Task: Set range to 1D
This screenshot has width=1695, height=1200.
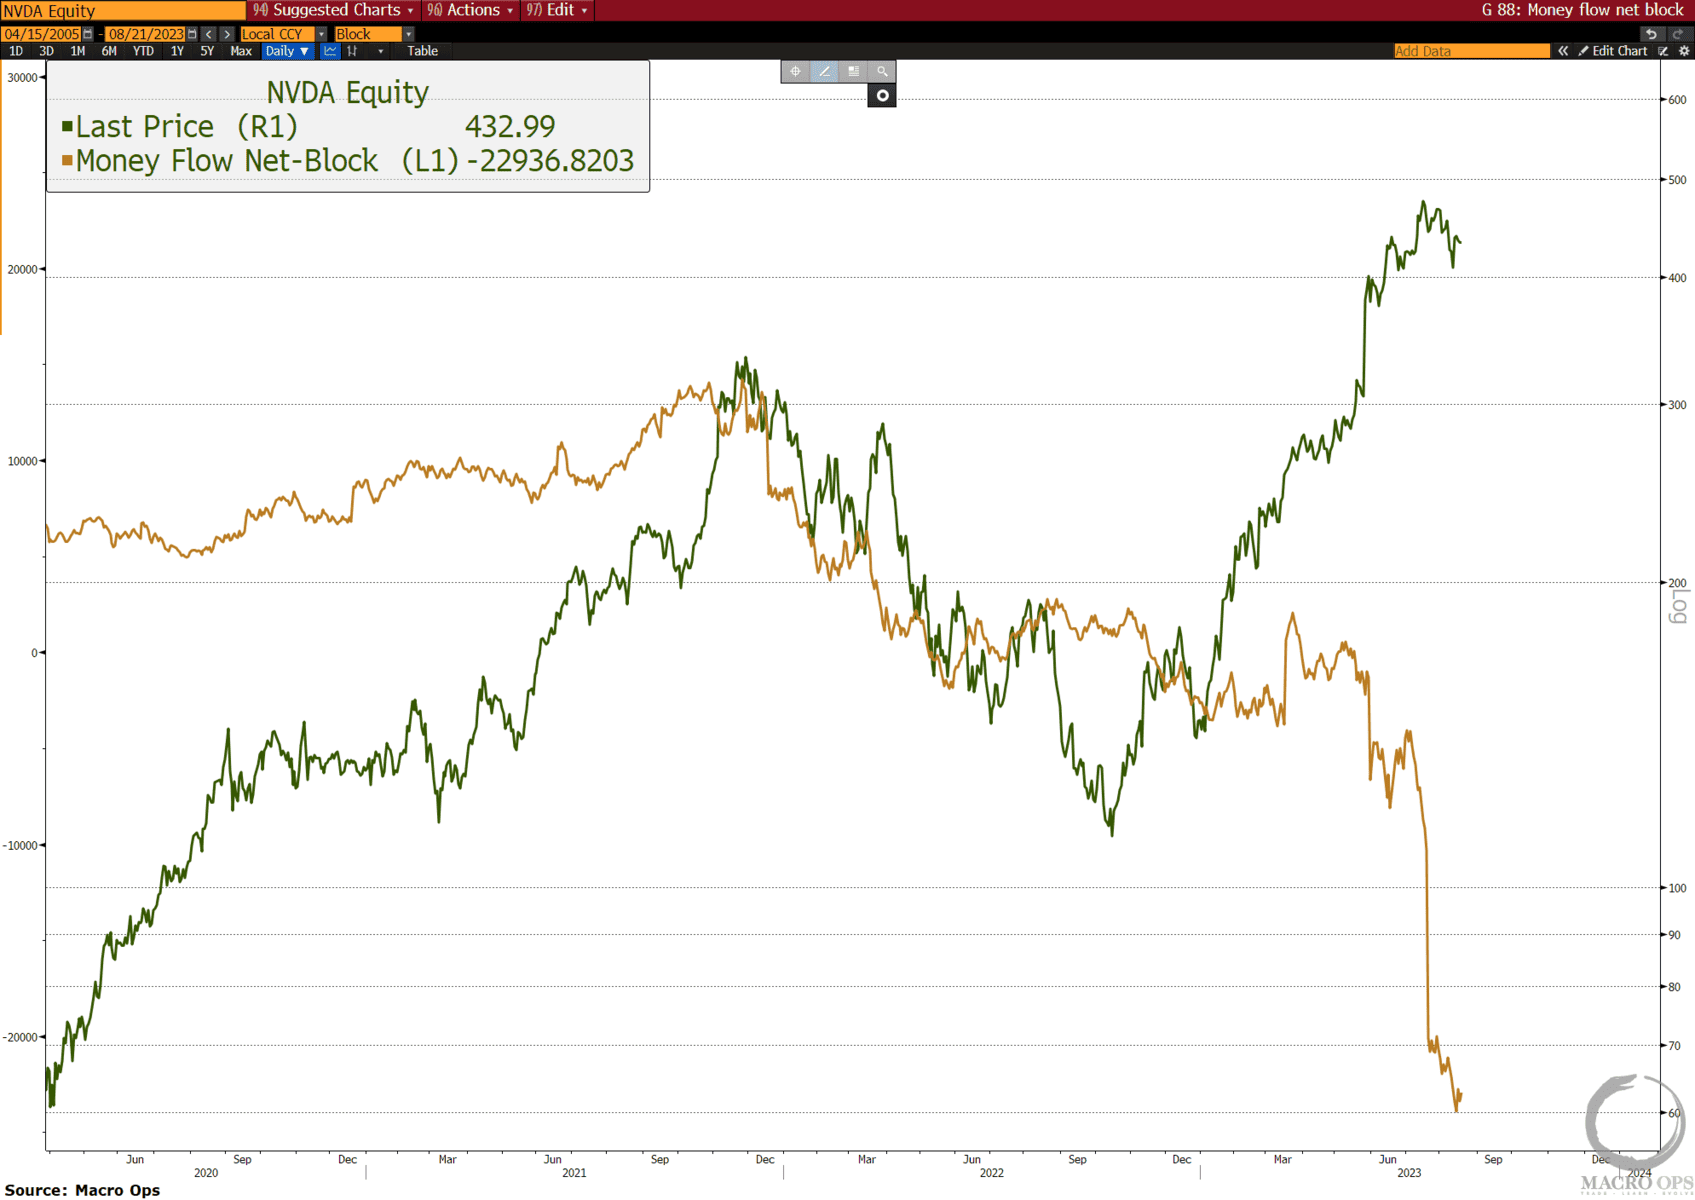Action: pyautogui.click(x=16, y=51)
